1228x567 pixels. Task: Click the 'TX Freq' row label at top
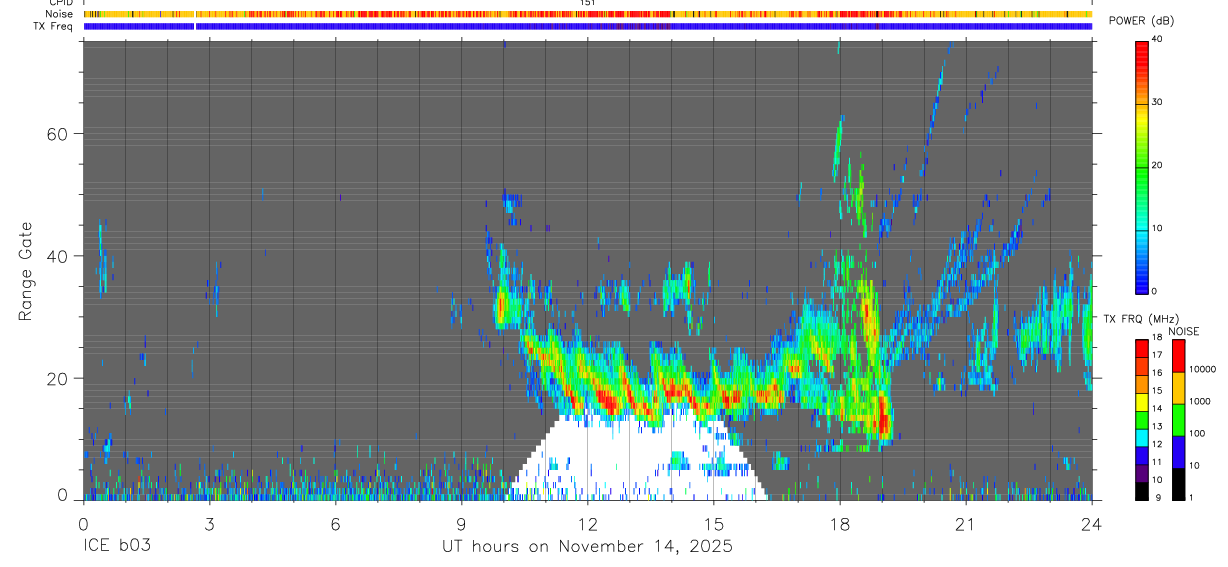[53, 26]
